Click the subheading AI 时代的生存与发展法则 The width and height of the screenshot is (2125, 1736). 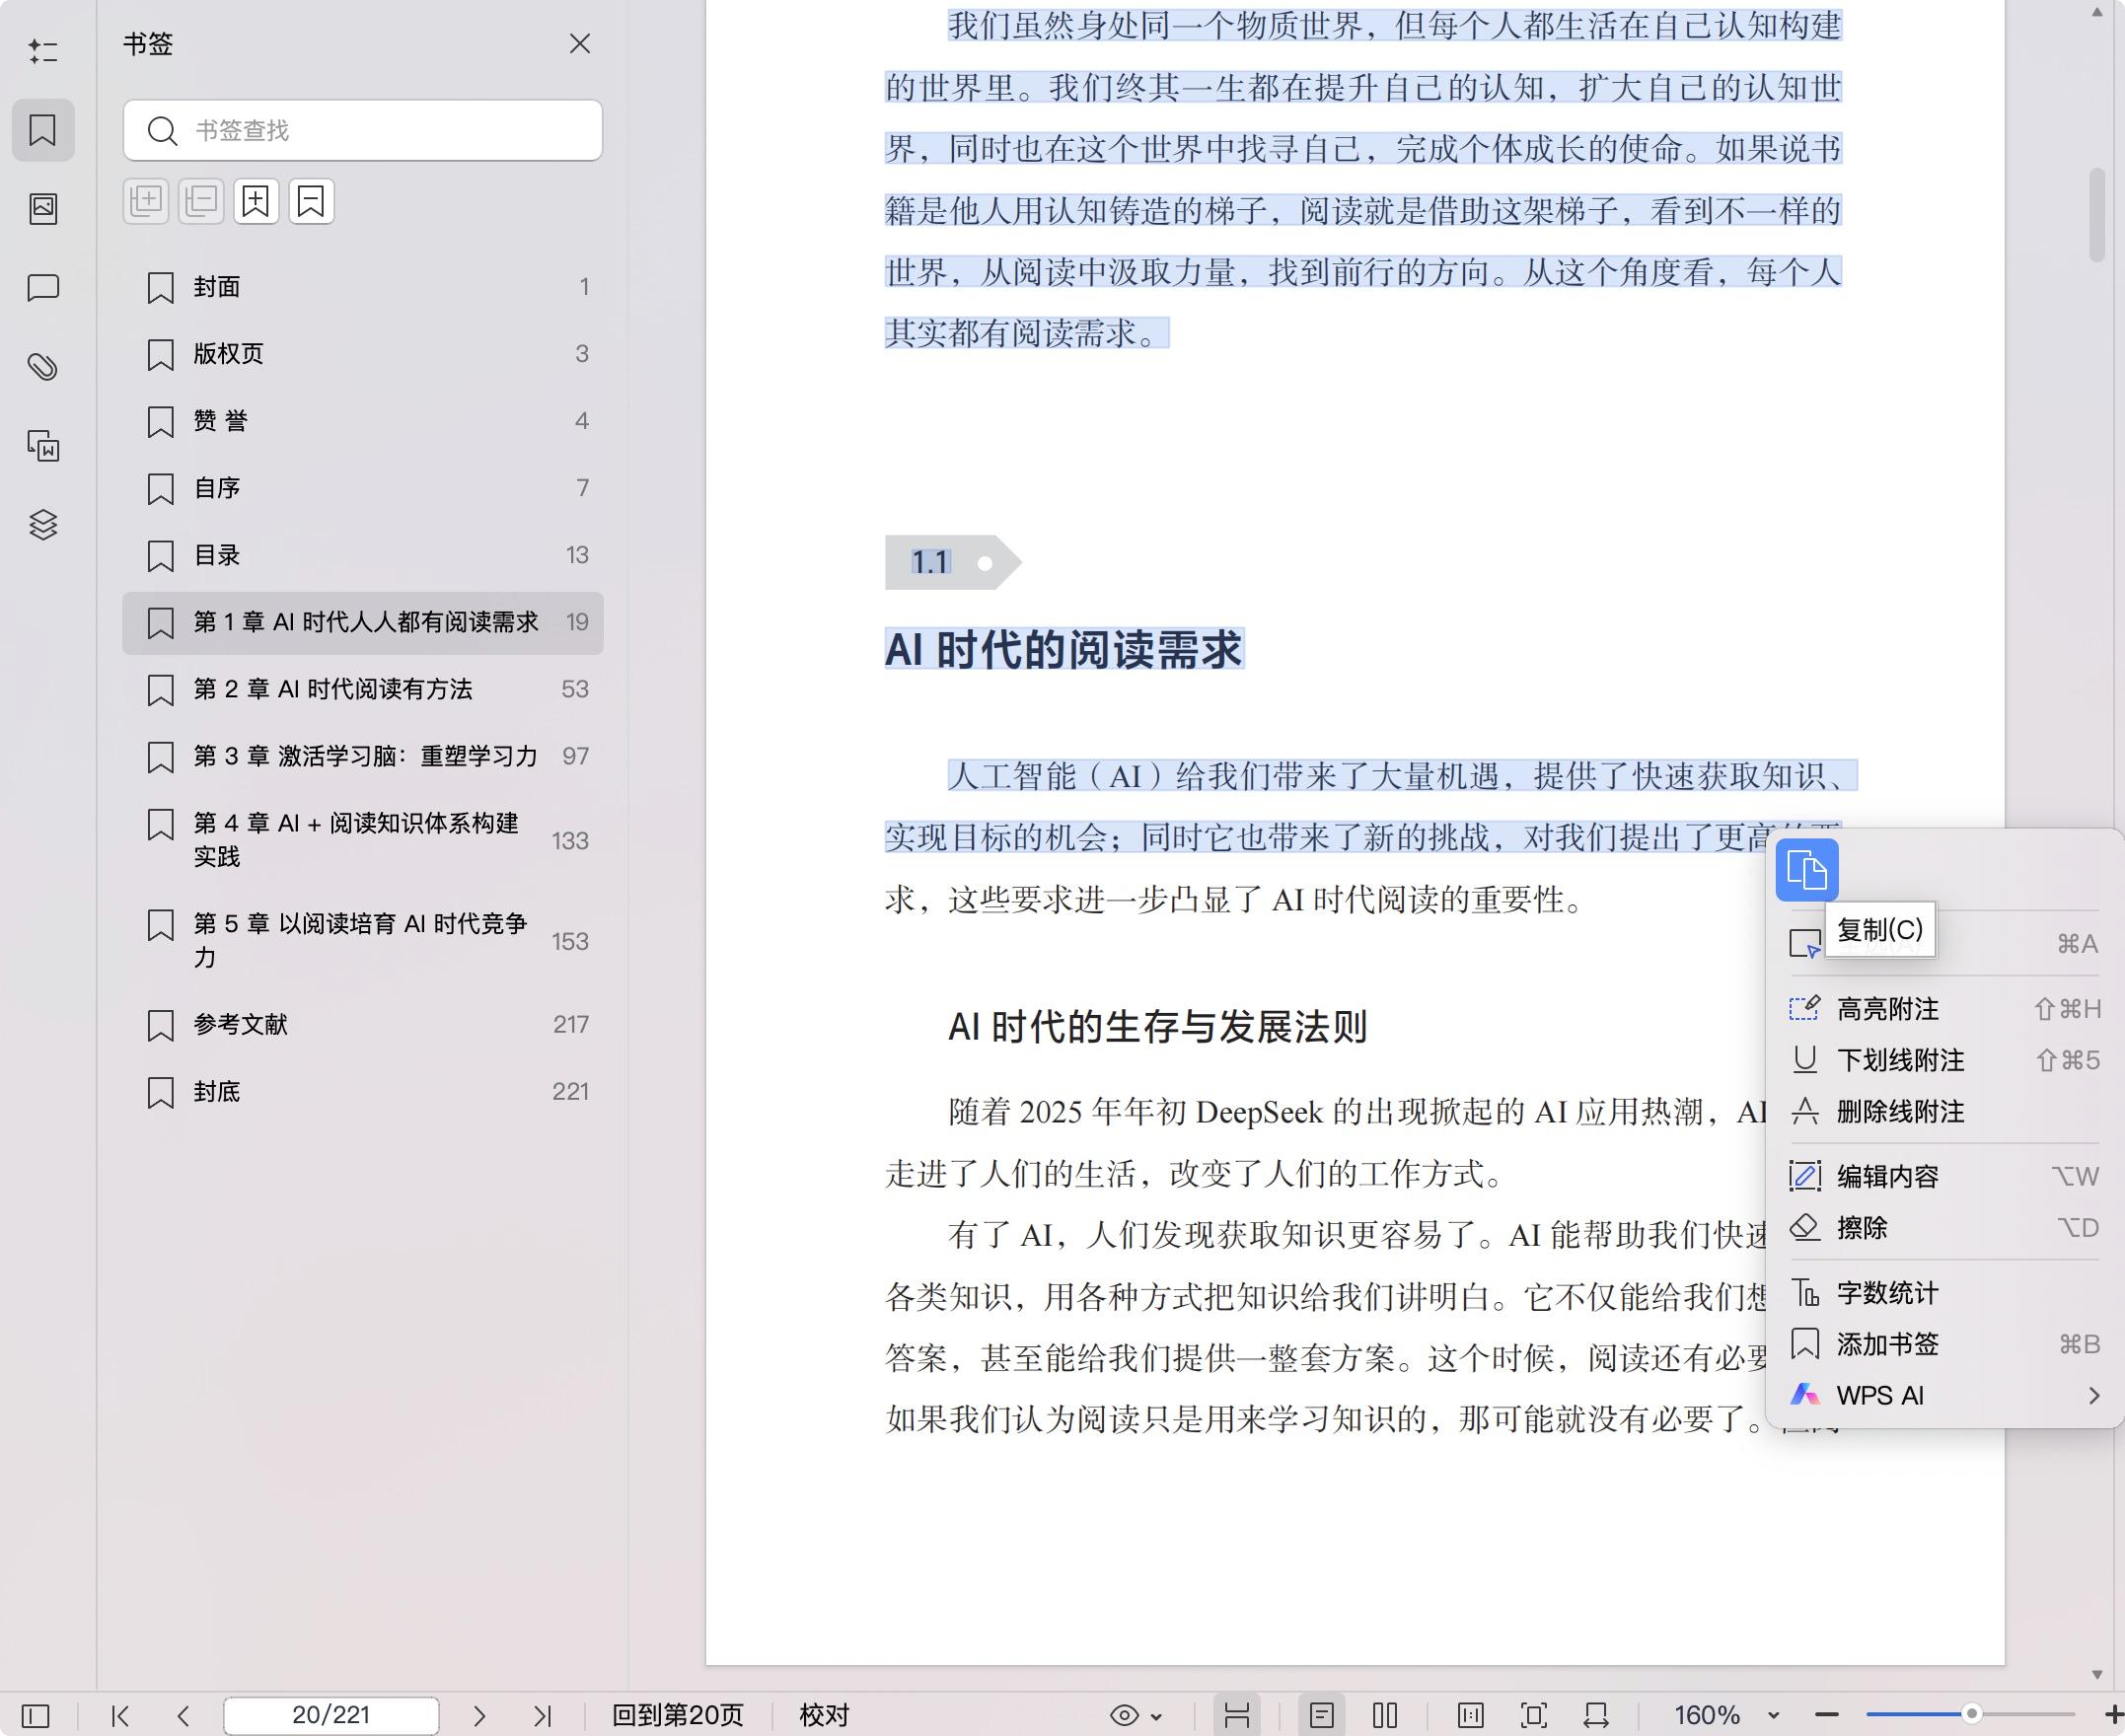[1157, 1027]
